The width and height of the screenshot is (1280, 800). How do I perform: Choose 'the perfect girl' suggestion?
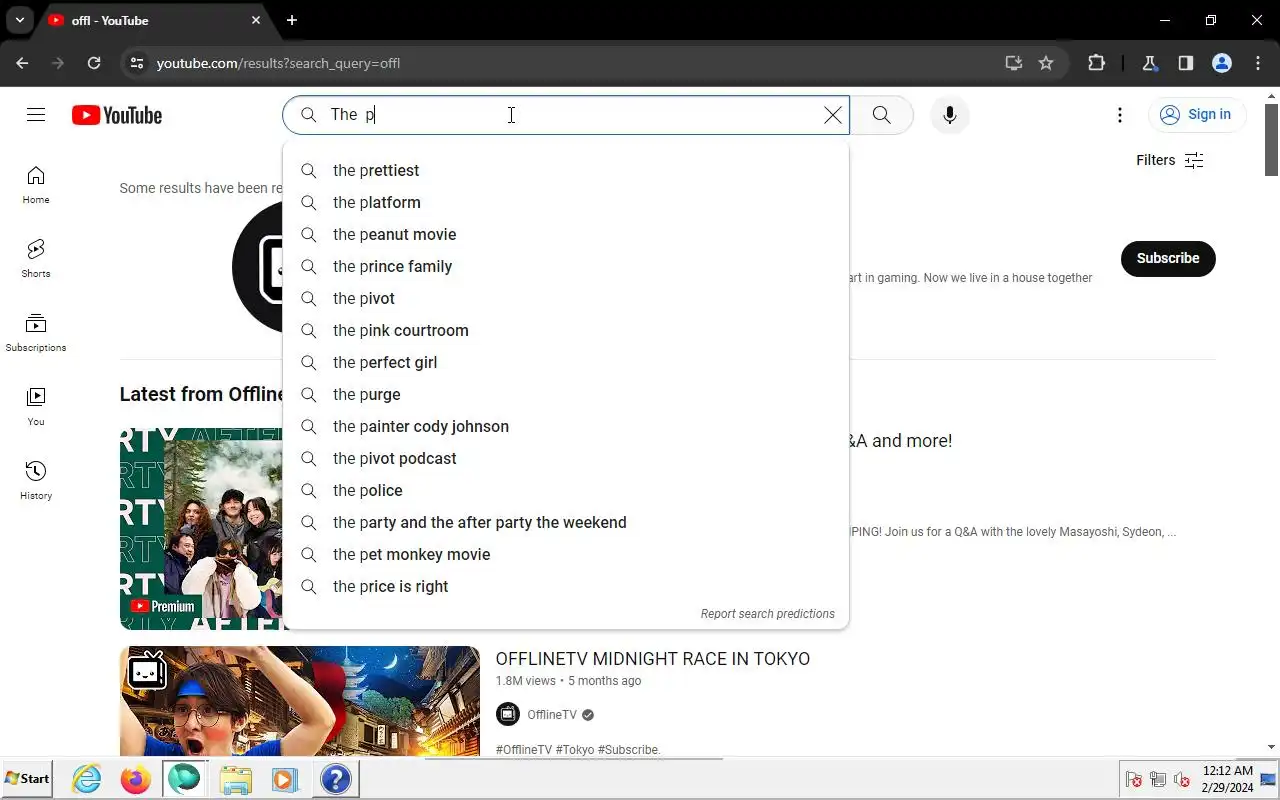[x=566, y=362]
